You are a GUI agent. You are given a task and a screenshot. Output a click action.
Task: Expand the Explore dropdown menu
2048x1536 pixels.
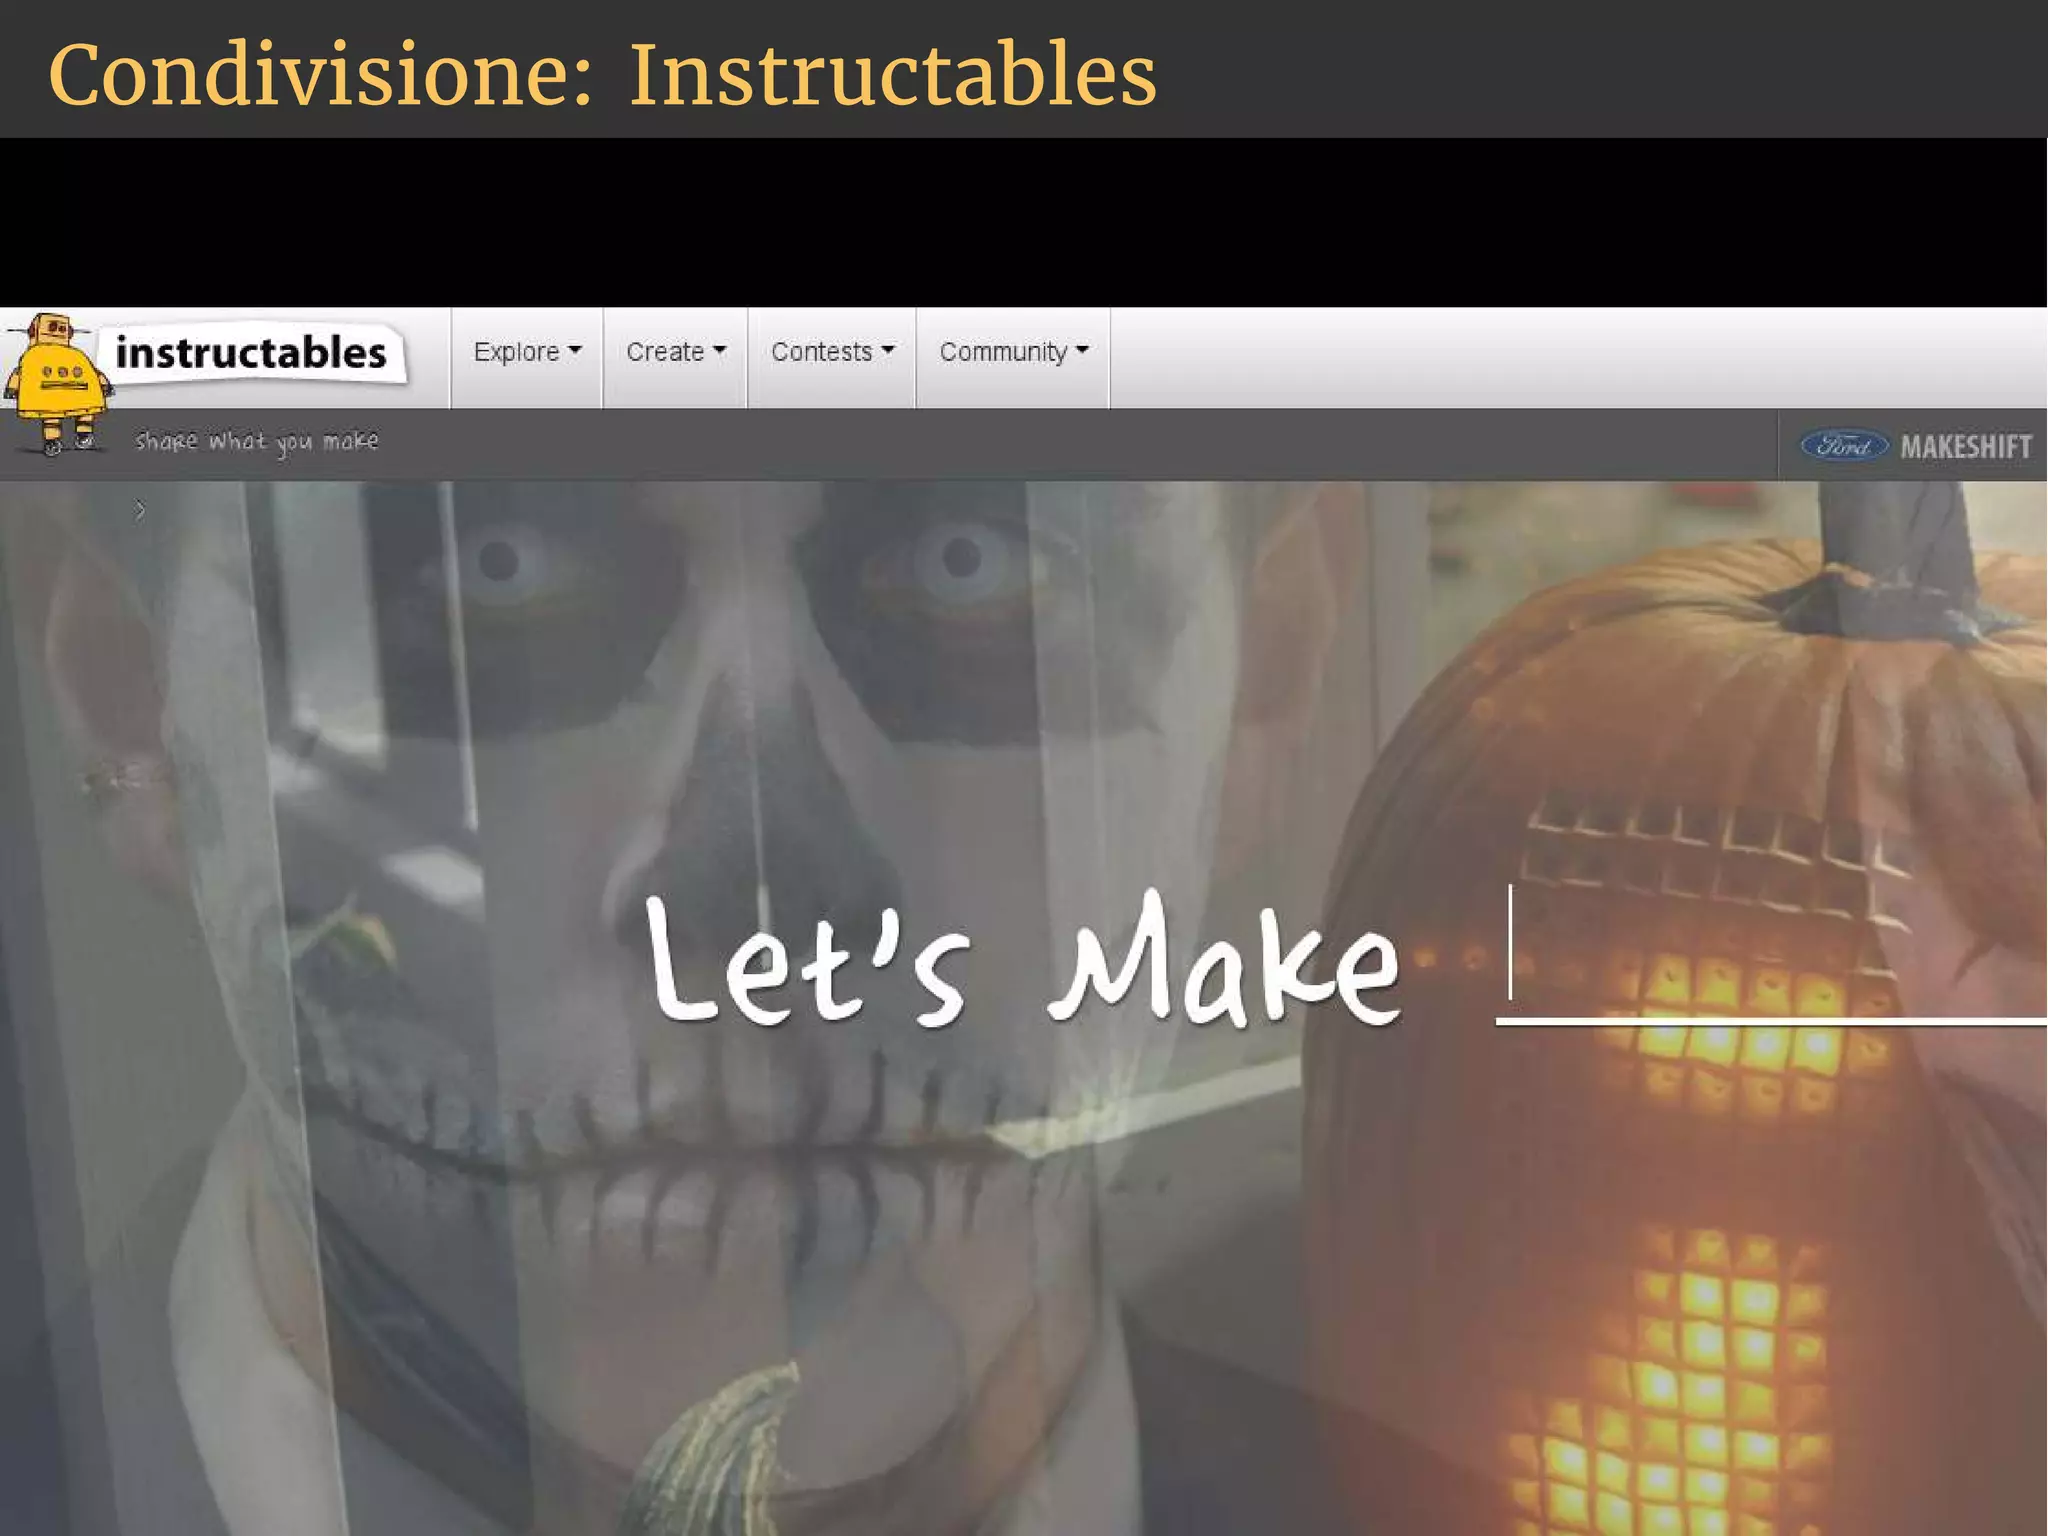[x=527, y=352]
